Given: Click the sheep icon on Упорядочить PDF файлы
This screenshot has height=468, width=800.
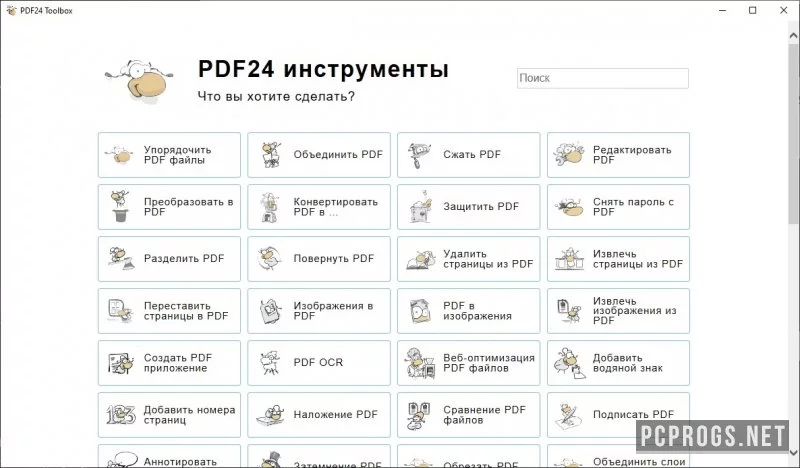Looking at the screenshot, I should pyautogui.click(x=119, y=155).
